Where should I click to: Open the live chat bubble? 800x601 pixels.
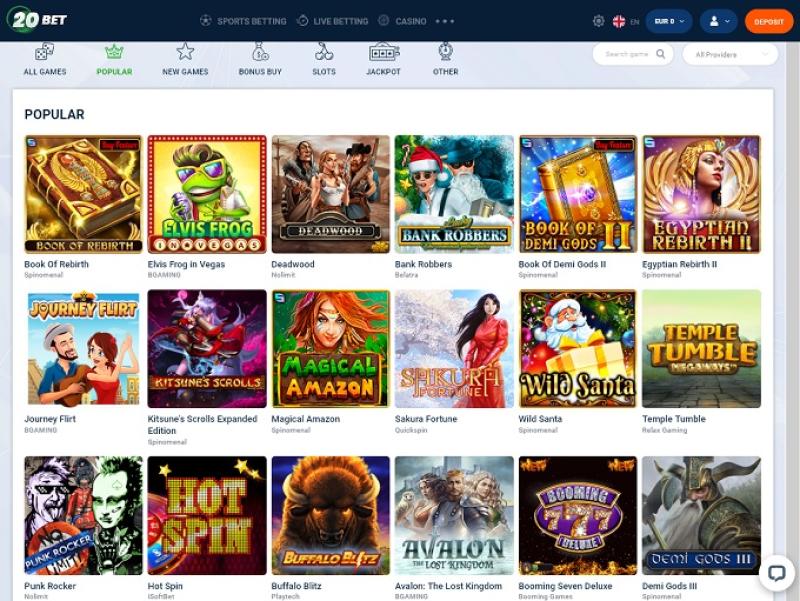pos(776,573)
